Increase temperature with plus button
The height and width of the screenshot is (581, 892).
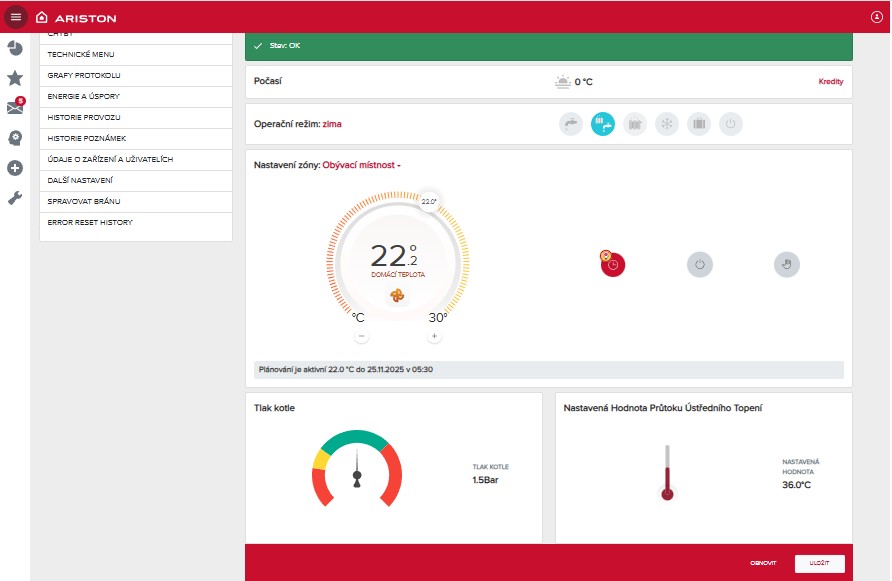point(434,336)
